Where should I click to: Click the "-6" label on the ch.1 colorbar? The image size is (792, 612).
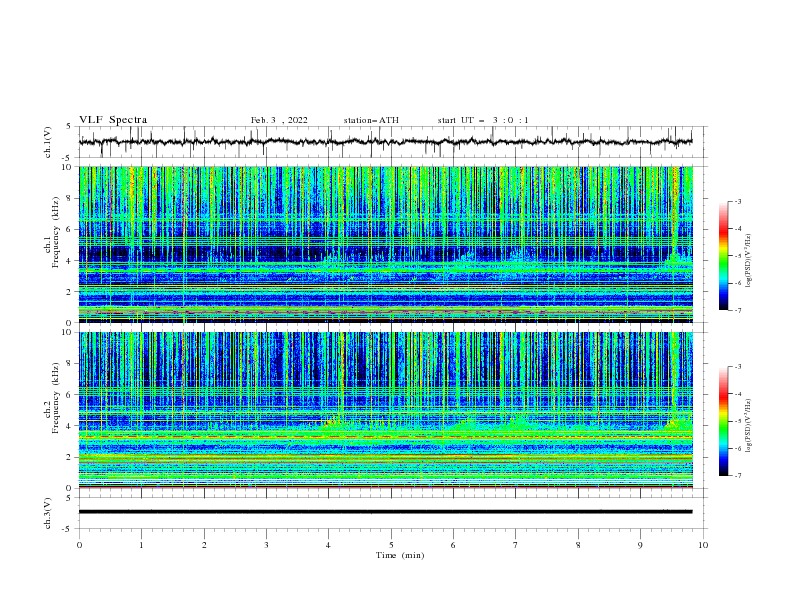(x=737, y=283)
